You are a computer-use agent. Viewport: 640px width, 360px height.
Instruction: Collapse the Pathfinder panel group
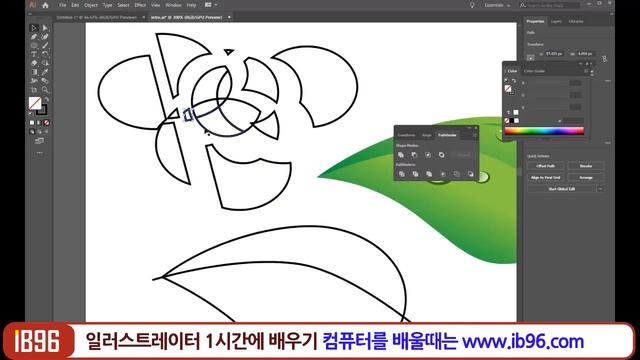tap(469, 128)
